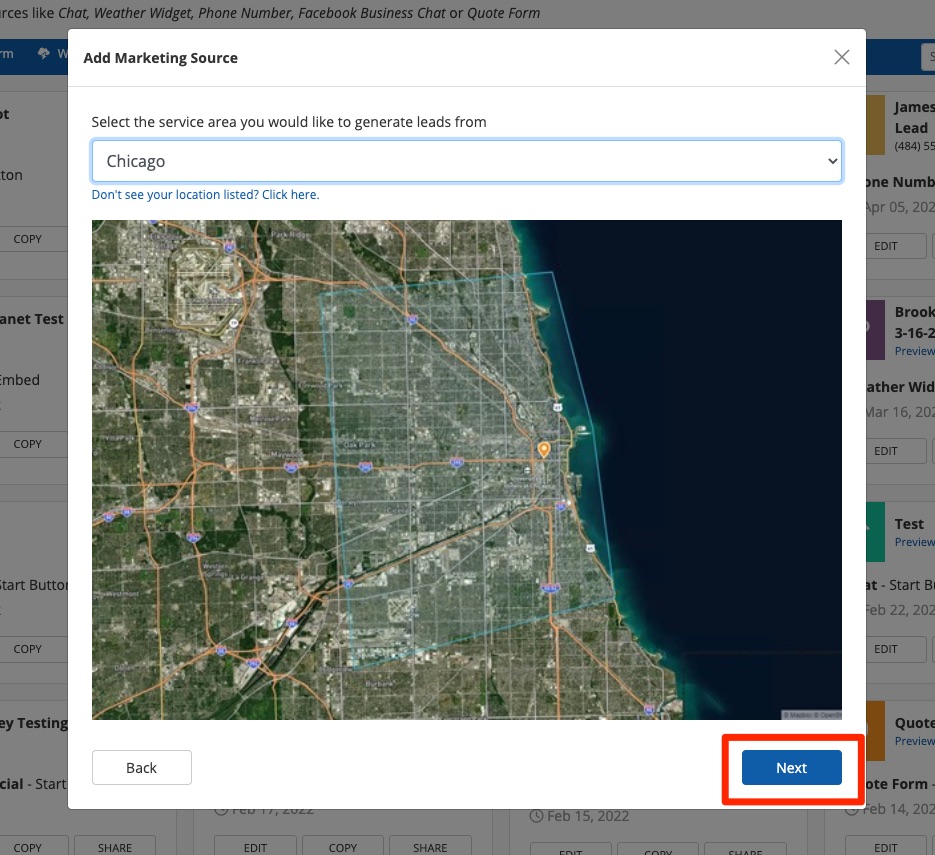This screenshot has width=935, height=855.
Task: Click "Don't see your location listed?" link
Action: click(x=205, y=195)
